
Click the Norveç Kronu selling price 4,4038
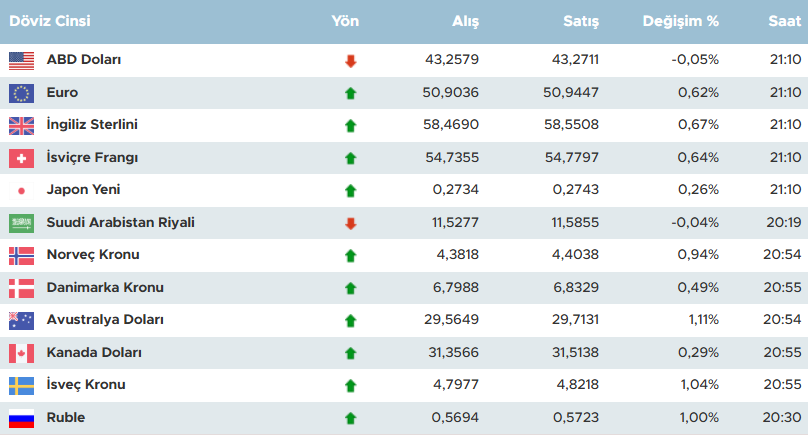pos(575,255)
